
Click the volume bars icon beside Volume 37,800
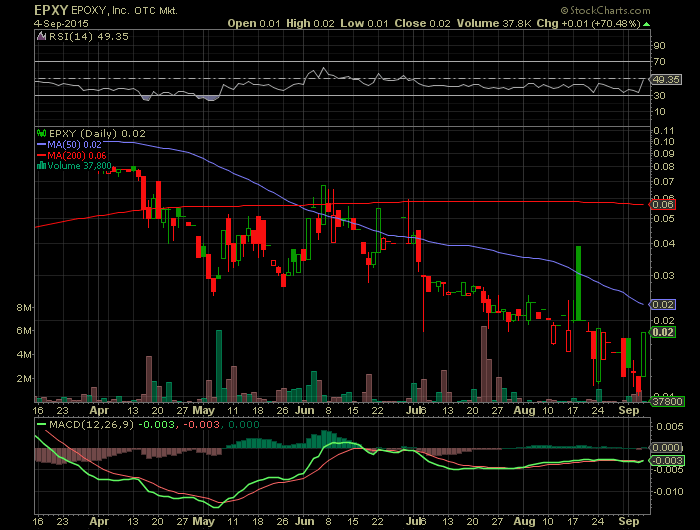[x=42, y=166]
